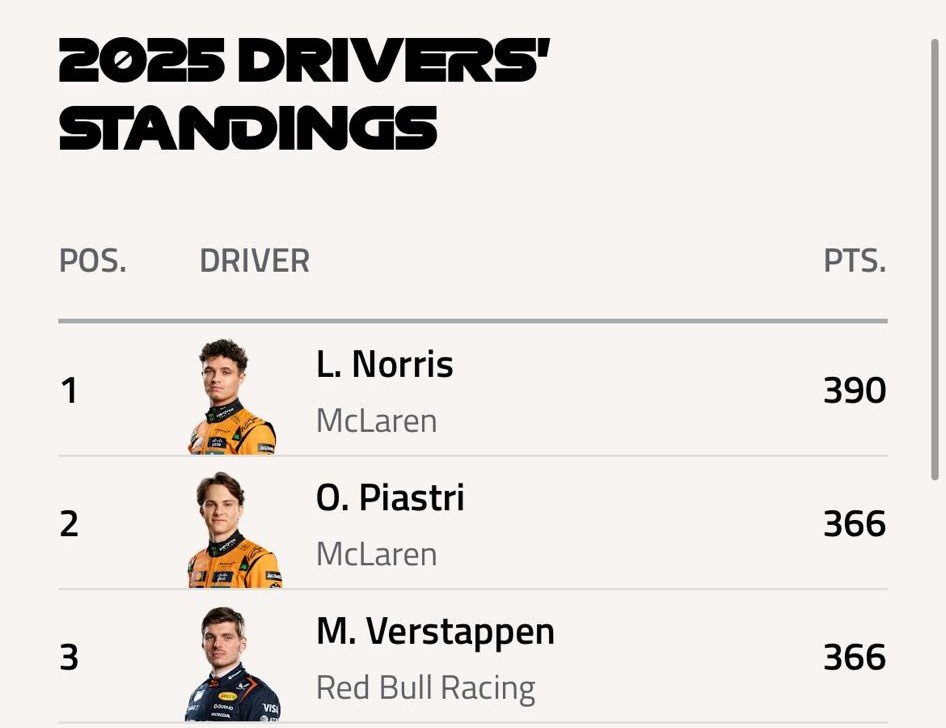Screen dimensions: 946x728
Task: Click Oscar Piastri's driver photo
Action: pyautogui.click(x=234, y=530)
